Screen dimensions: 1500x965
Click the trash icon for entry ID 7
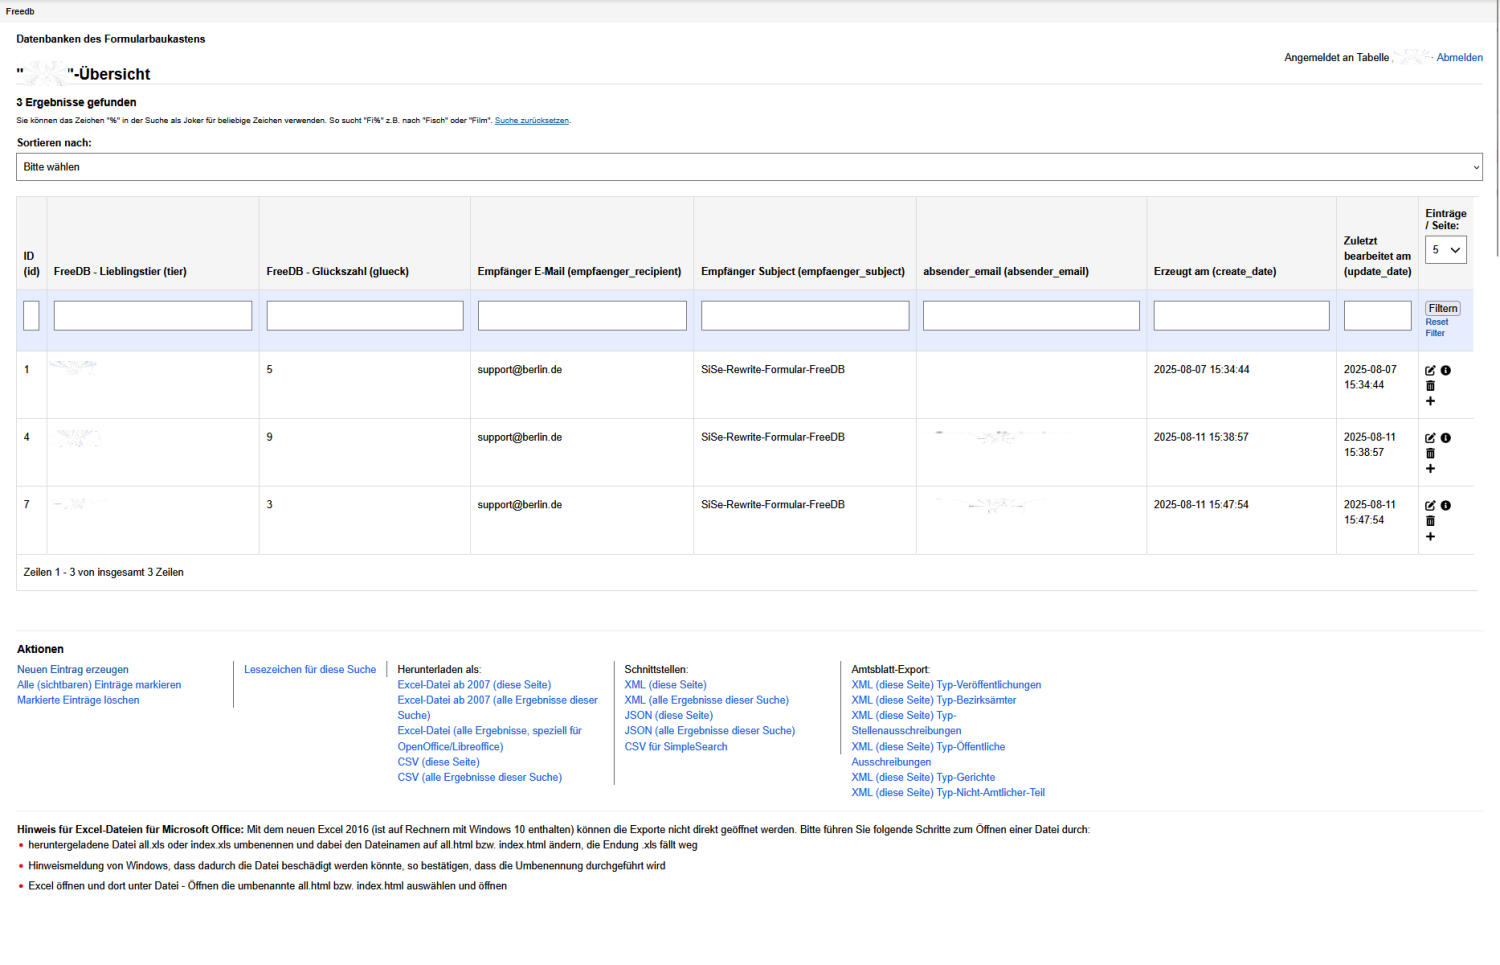coord(1430,521)
